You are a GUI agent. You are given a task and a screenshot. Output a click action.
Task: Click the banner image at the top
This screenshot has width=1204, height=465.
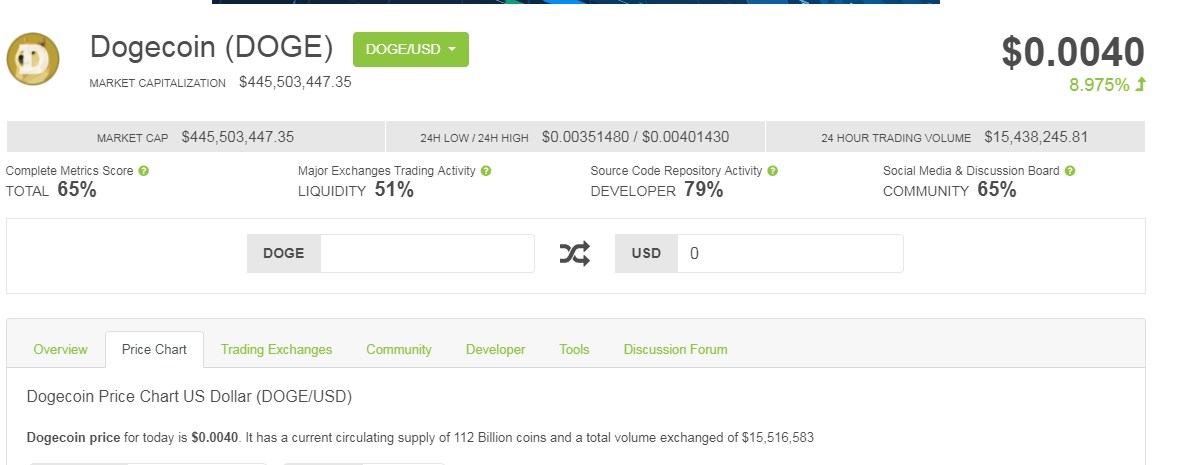[x=575, y=2]
